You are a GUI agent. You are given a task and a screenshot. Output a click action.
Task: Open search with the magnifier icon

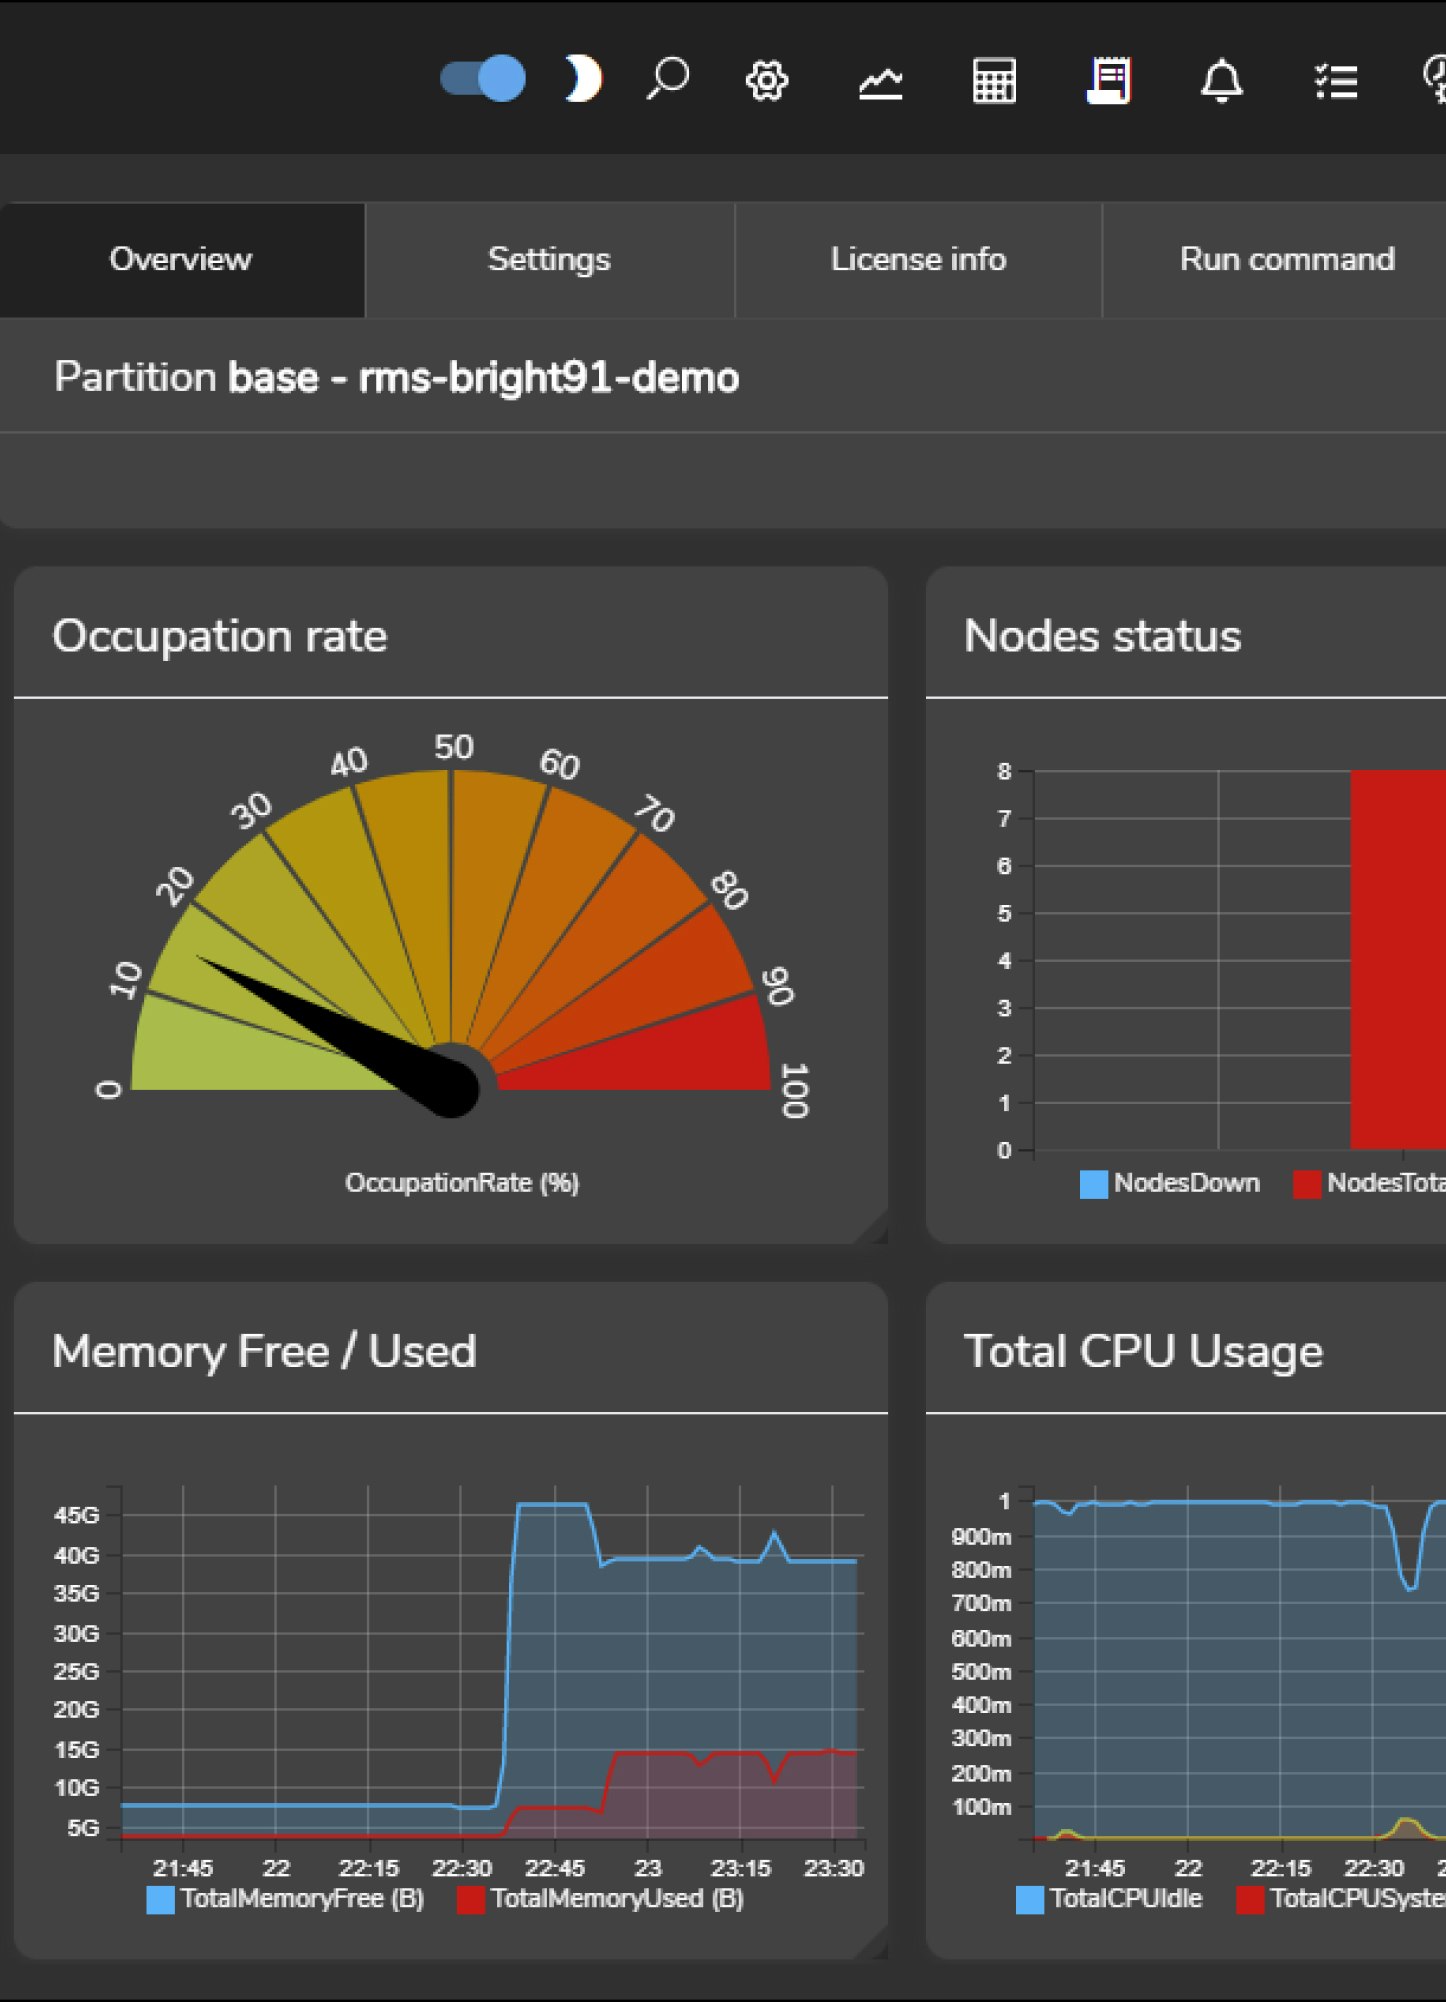667,79
